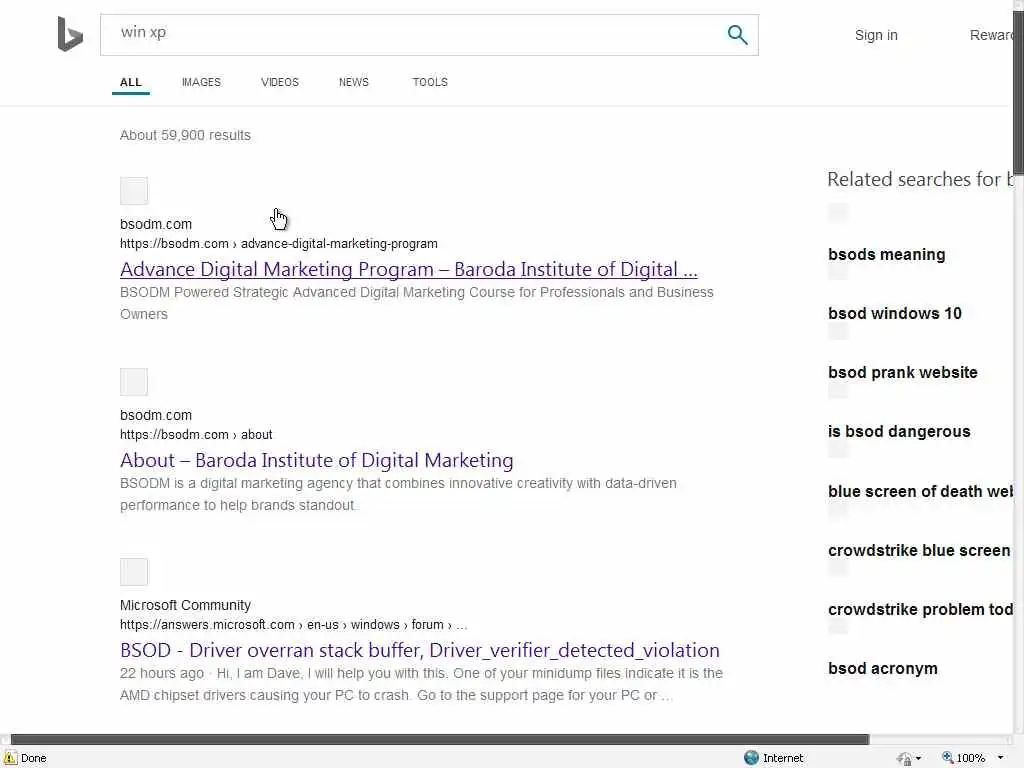Switch to the IMAGES tab
The height and width of the screenshot is (768, 1024).
(201, 82)
